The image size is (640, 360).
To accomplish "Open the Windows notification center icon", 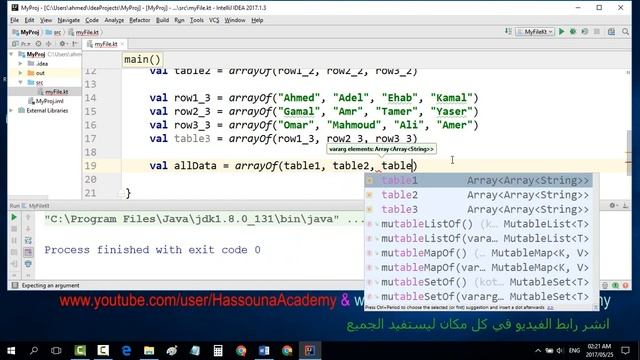I will (x=625, y=351).
